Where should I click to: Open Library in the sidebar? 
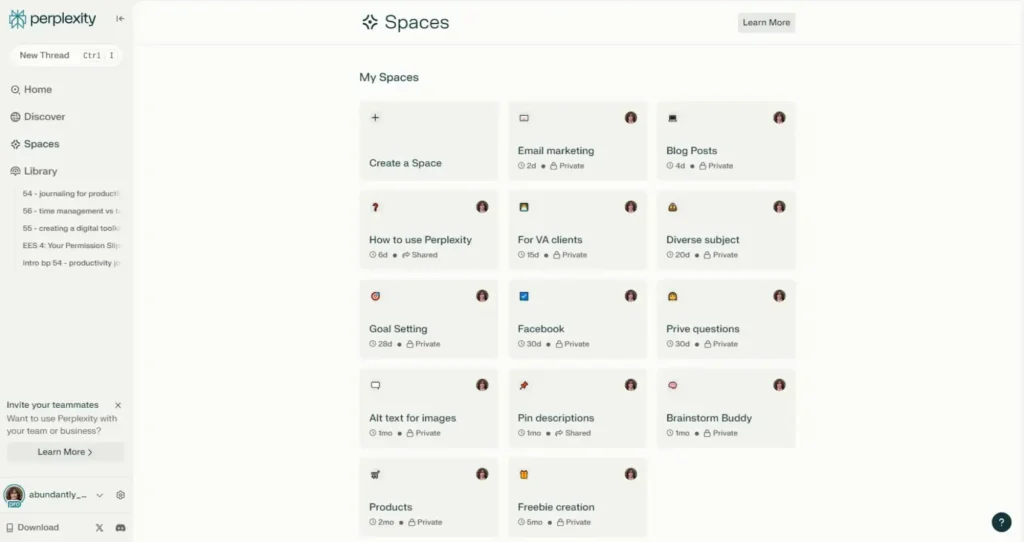point(34,171)
